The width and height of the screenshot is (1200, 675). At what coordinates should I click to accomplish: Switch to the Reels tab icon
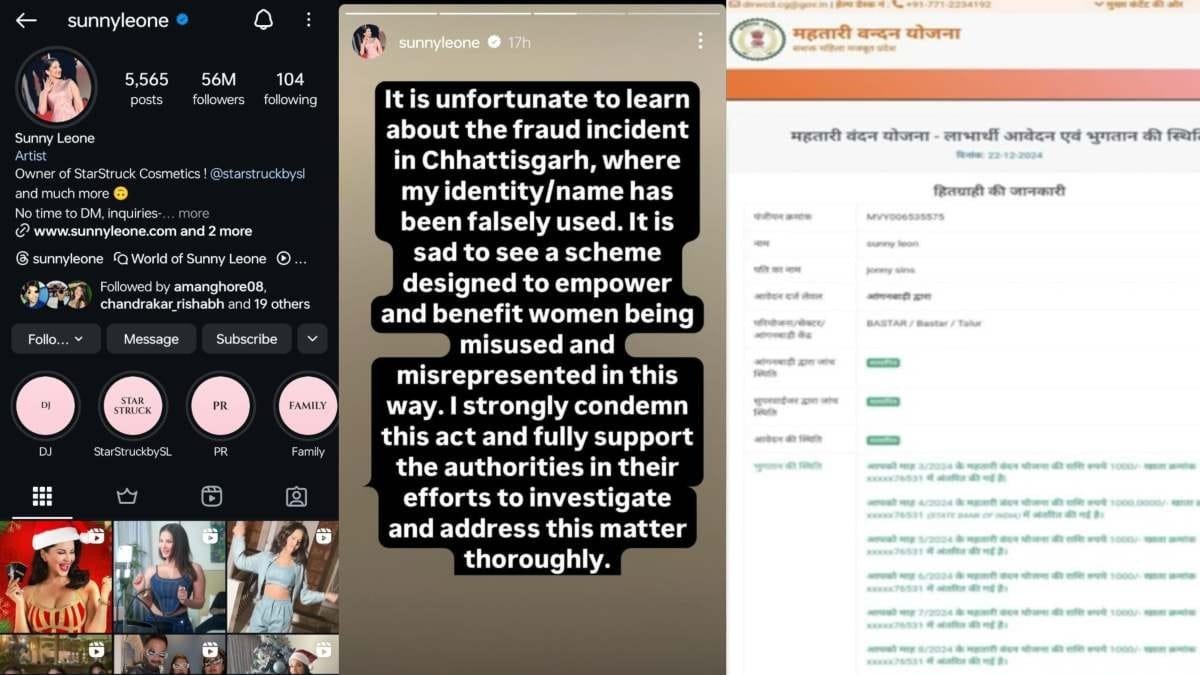pyautogui.click(x=211, y=496)
